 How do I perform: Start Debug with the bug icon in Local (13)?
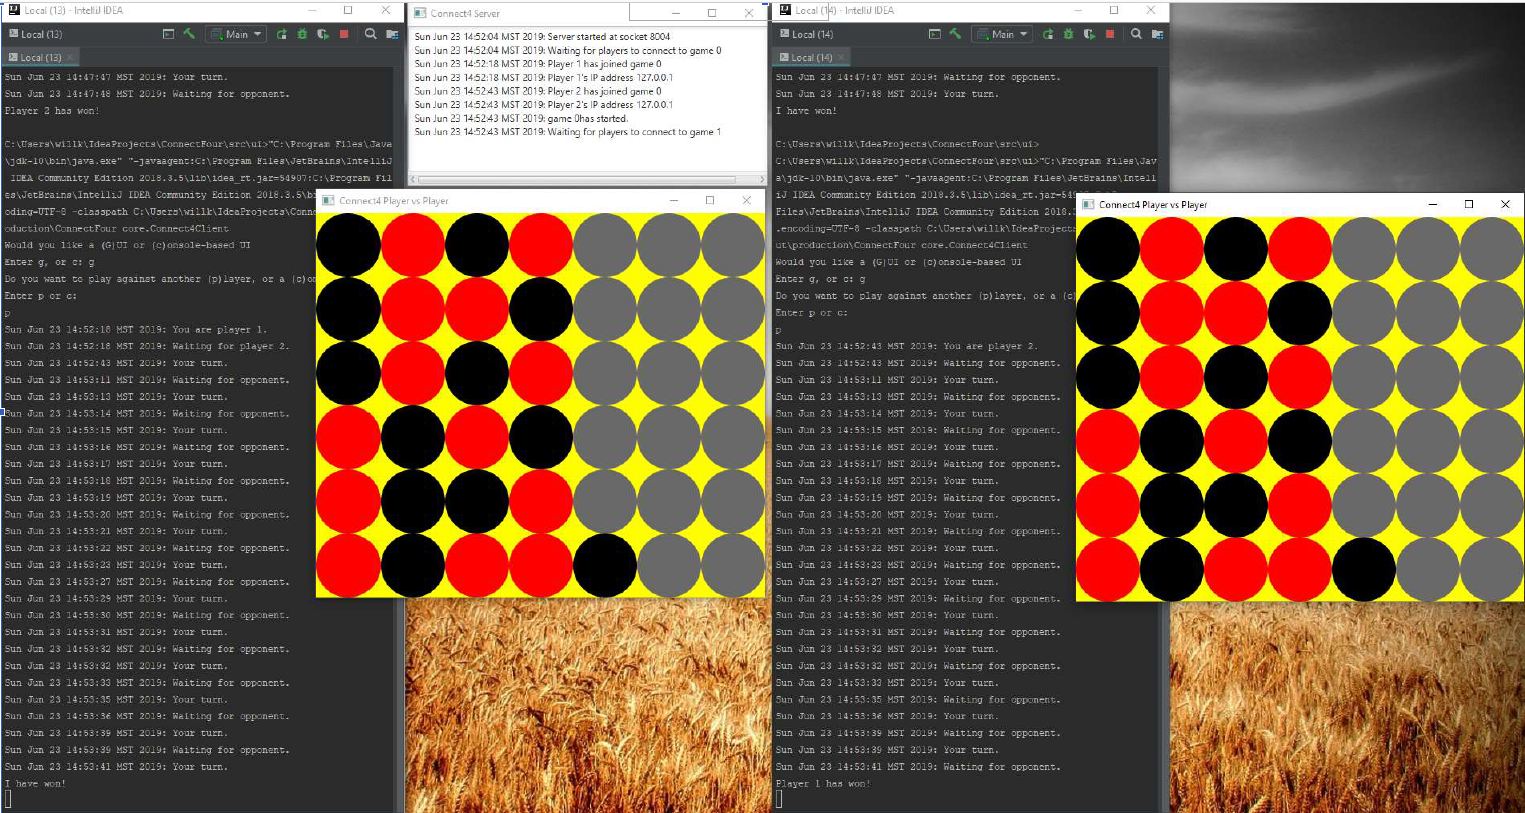[302, 34]
